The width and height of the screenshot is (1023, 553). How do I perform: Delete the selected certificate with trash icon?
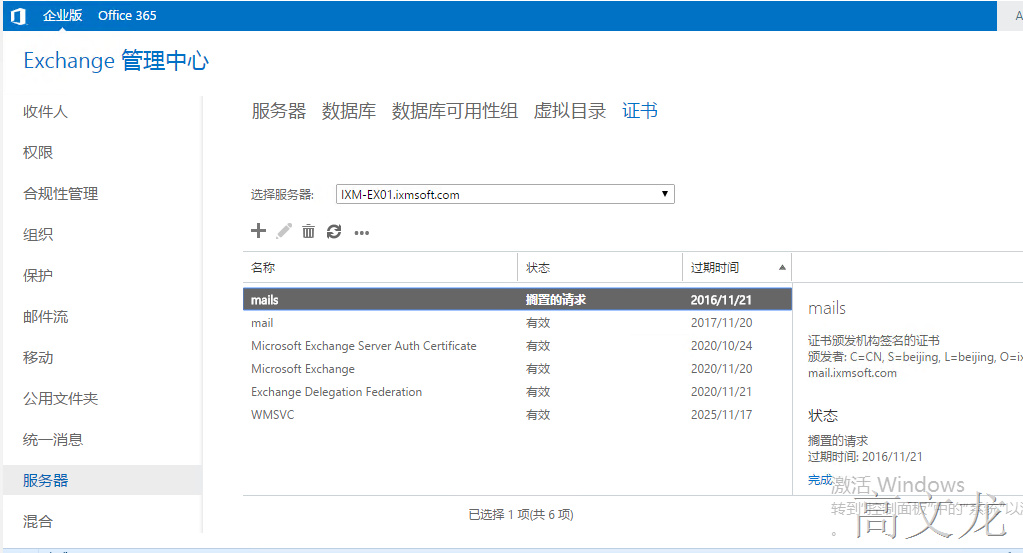309,231
